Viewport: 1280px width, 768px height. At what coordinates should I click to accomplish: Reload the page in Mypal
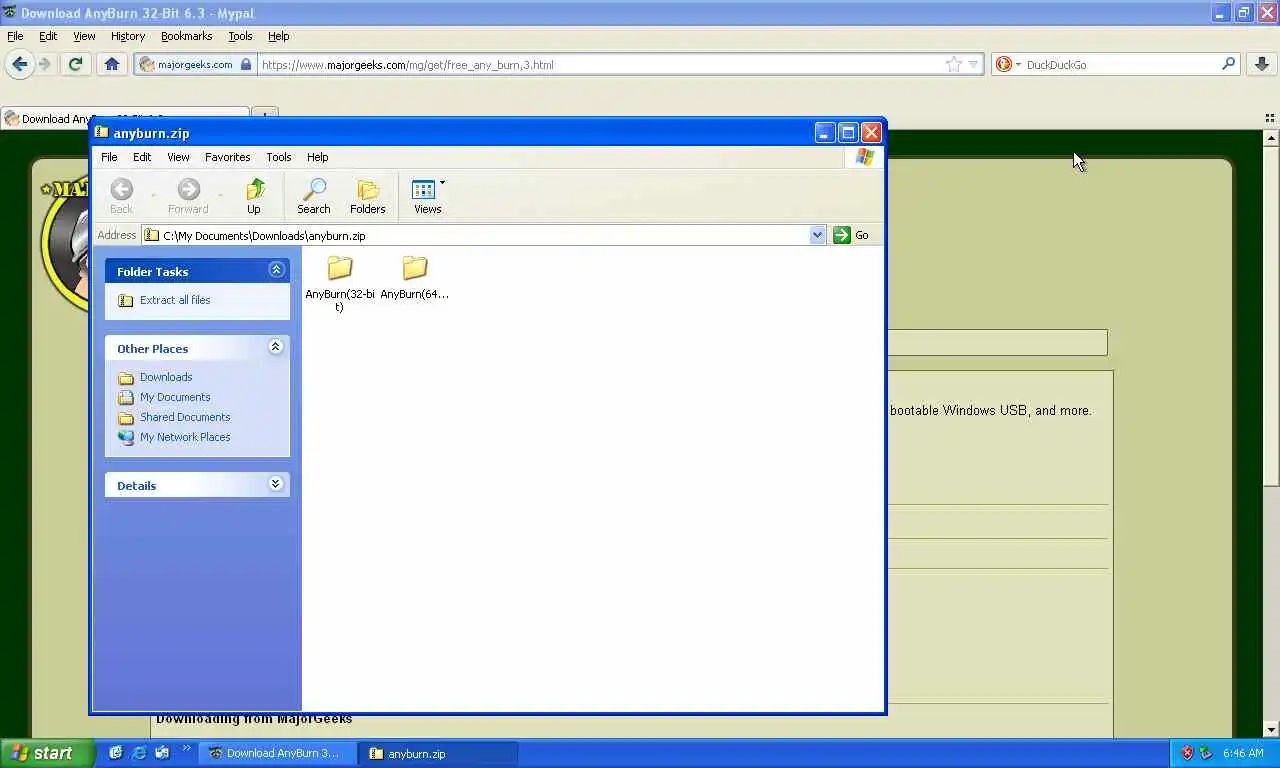[75, 64]
